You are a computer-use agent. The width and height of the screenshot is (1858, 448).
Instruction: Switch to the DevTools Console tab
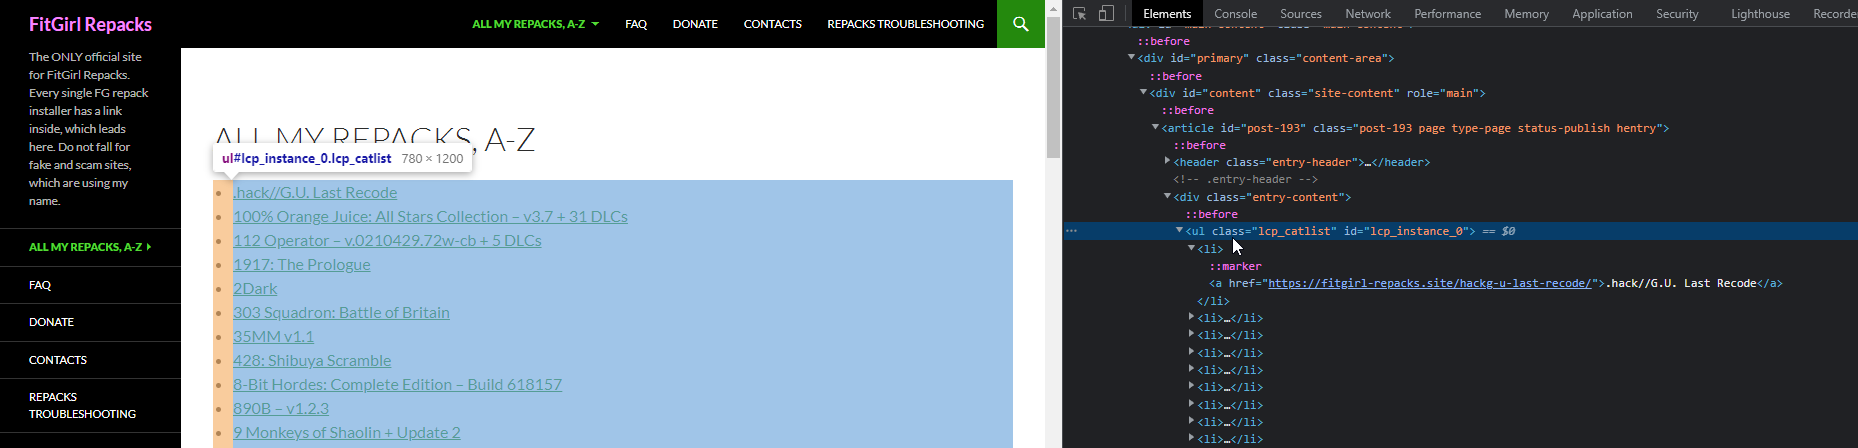tap(1235, 14)
